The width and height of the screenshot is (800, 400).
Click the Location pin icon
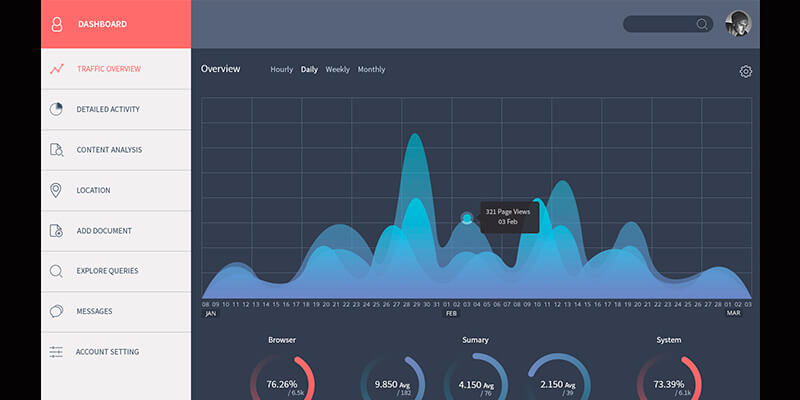click(x=56, y=190)
